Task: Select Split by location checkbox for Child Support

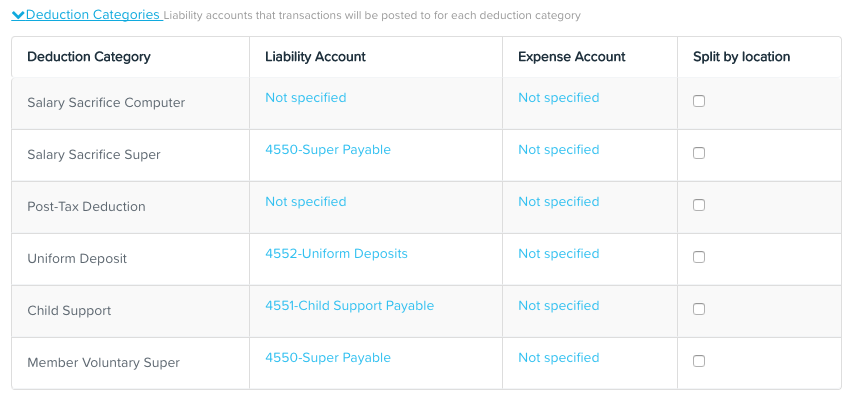Action: tap(699, 309)
